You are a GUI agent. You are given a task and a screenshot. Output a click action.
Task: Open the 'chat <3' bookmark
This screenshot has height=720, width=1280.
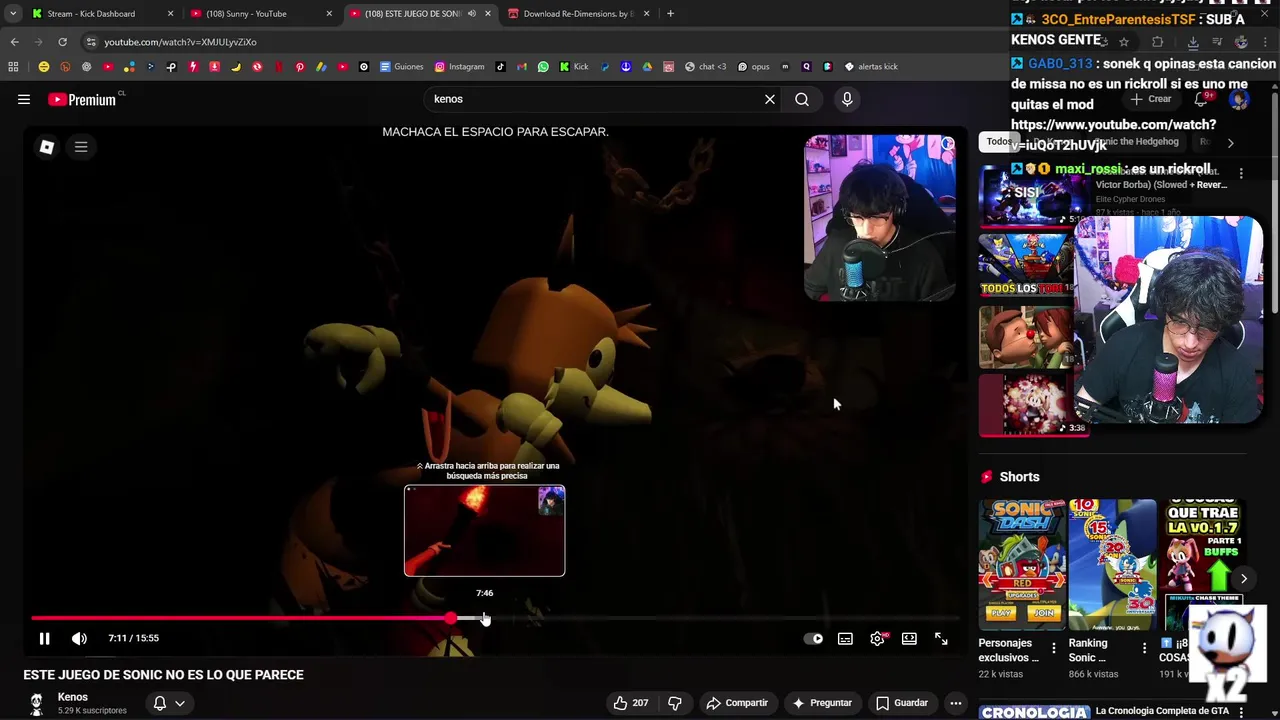pyautogui.click(x=705, y=67)
